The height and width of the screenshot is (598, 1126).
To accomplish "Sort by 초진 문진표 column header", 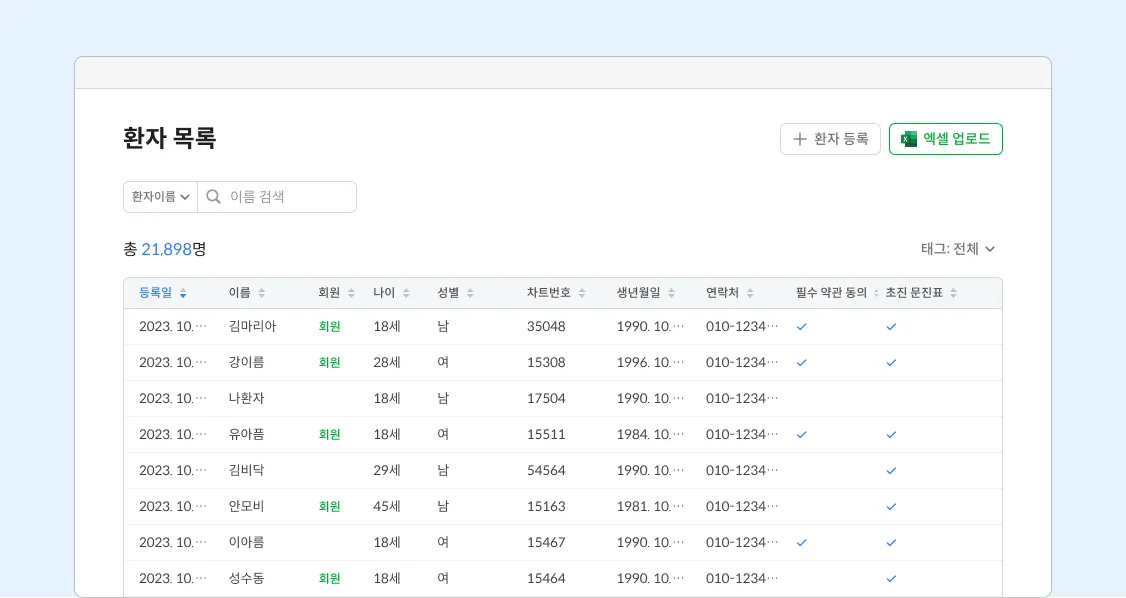I will pos(921,293).
